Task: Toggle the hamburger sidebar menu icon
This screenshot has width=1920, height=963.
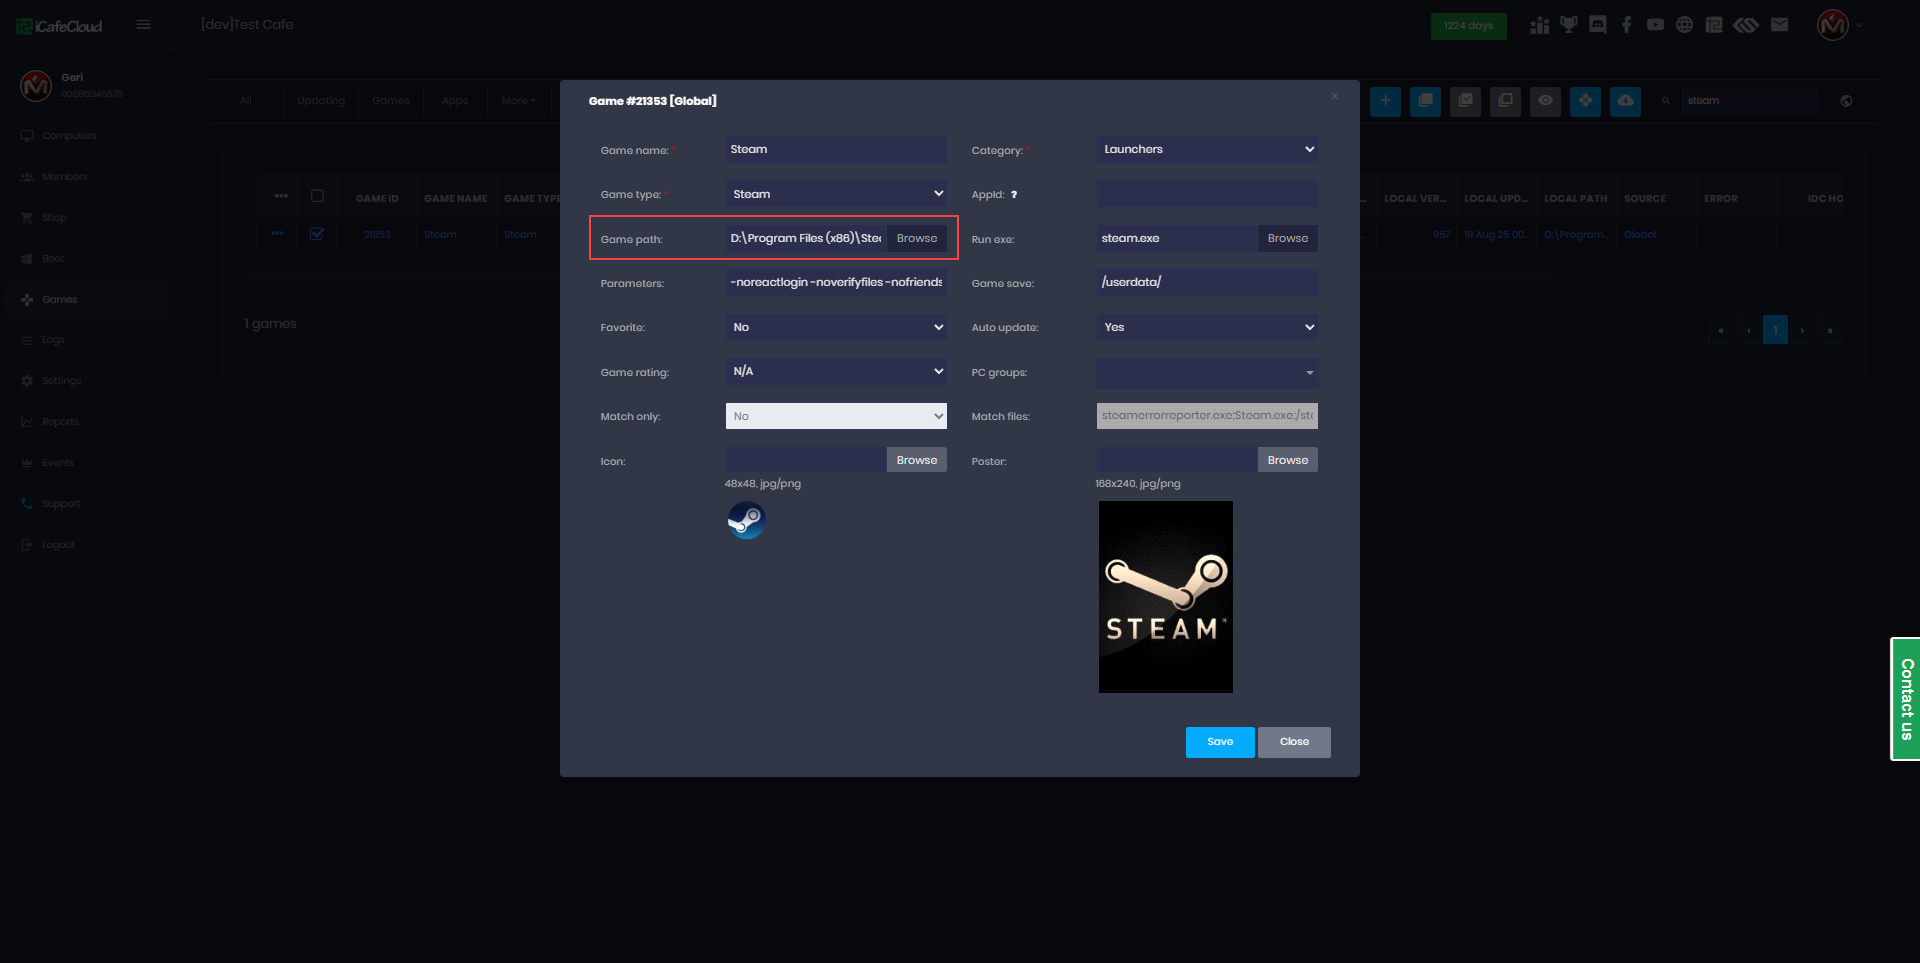Action: (x=144, y=25)
